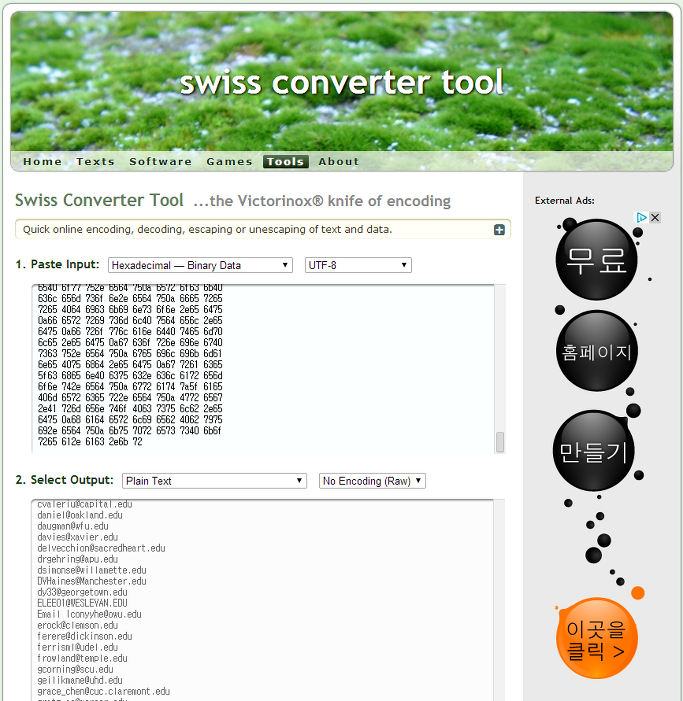Click output line davies@xavier.edu

point(78,537)
